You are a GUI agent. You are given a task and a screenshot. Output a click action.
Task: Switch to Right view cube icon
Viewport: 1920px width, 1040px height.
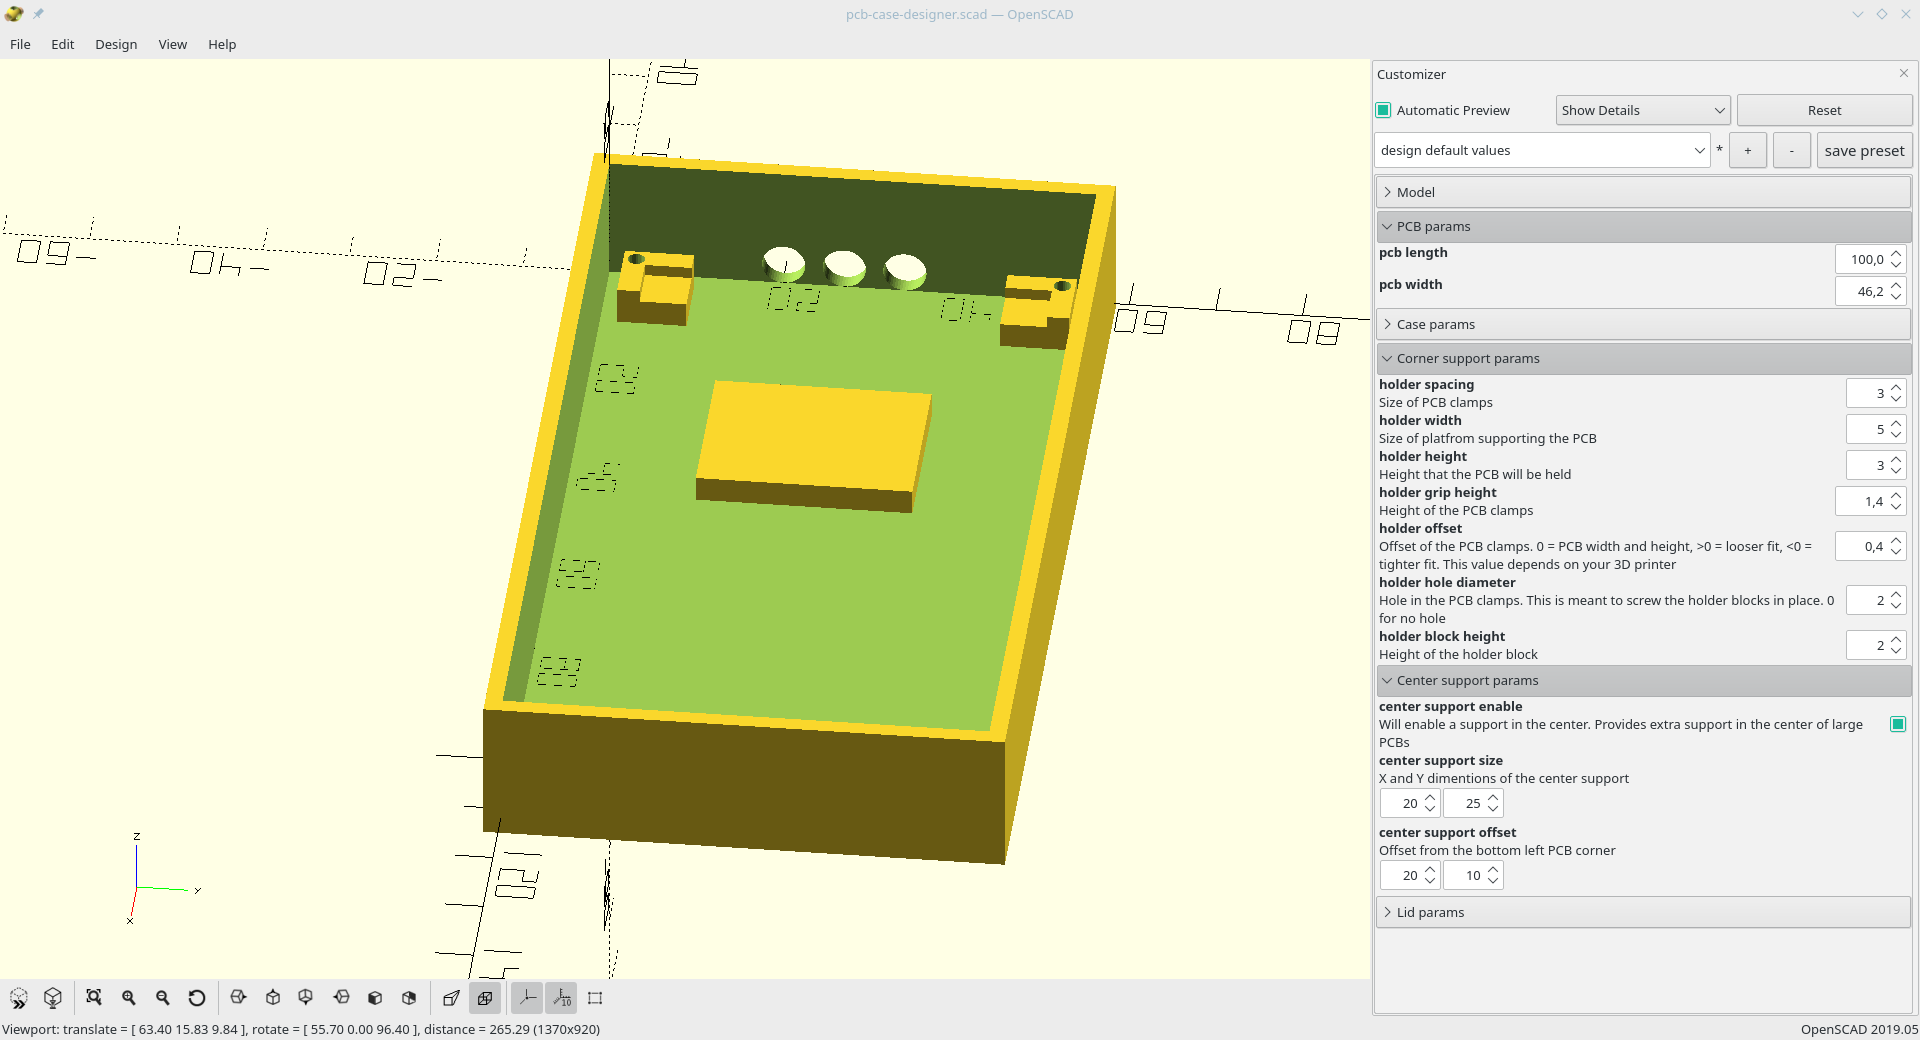pyautogui.click(x=238, y=998)
